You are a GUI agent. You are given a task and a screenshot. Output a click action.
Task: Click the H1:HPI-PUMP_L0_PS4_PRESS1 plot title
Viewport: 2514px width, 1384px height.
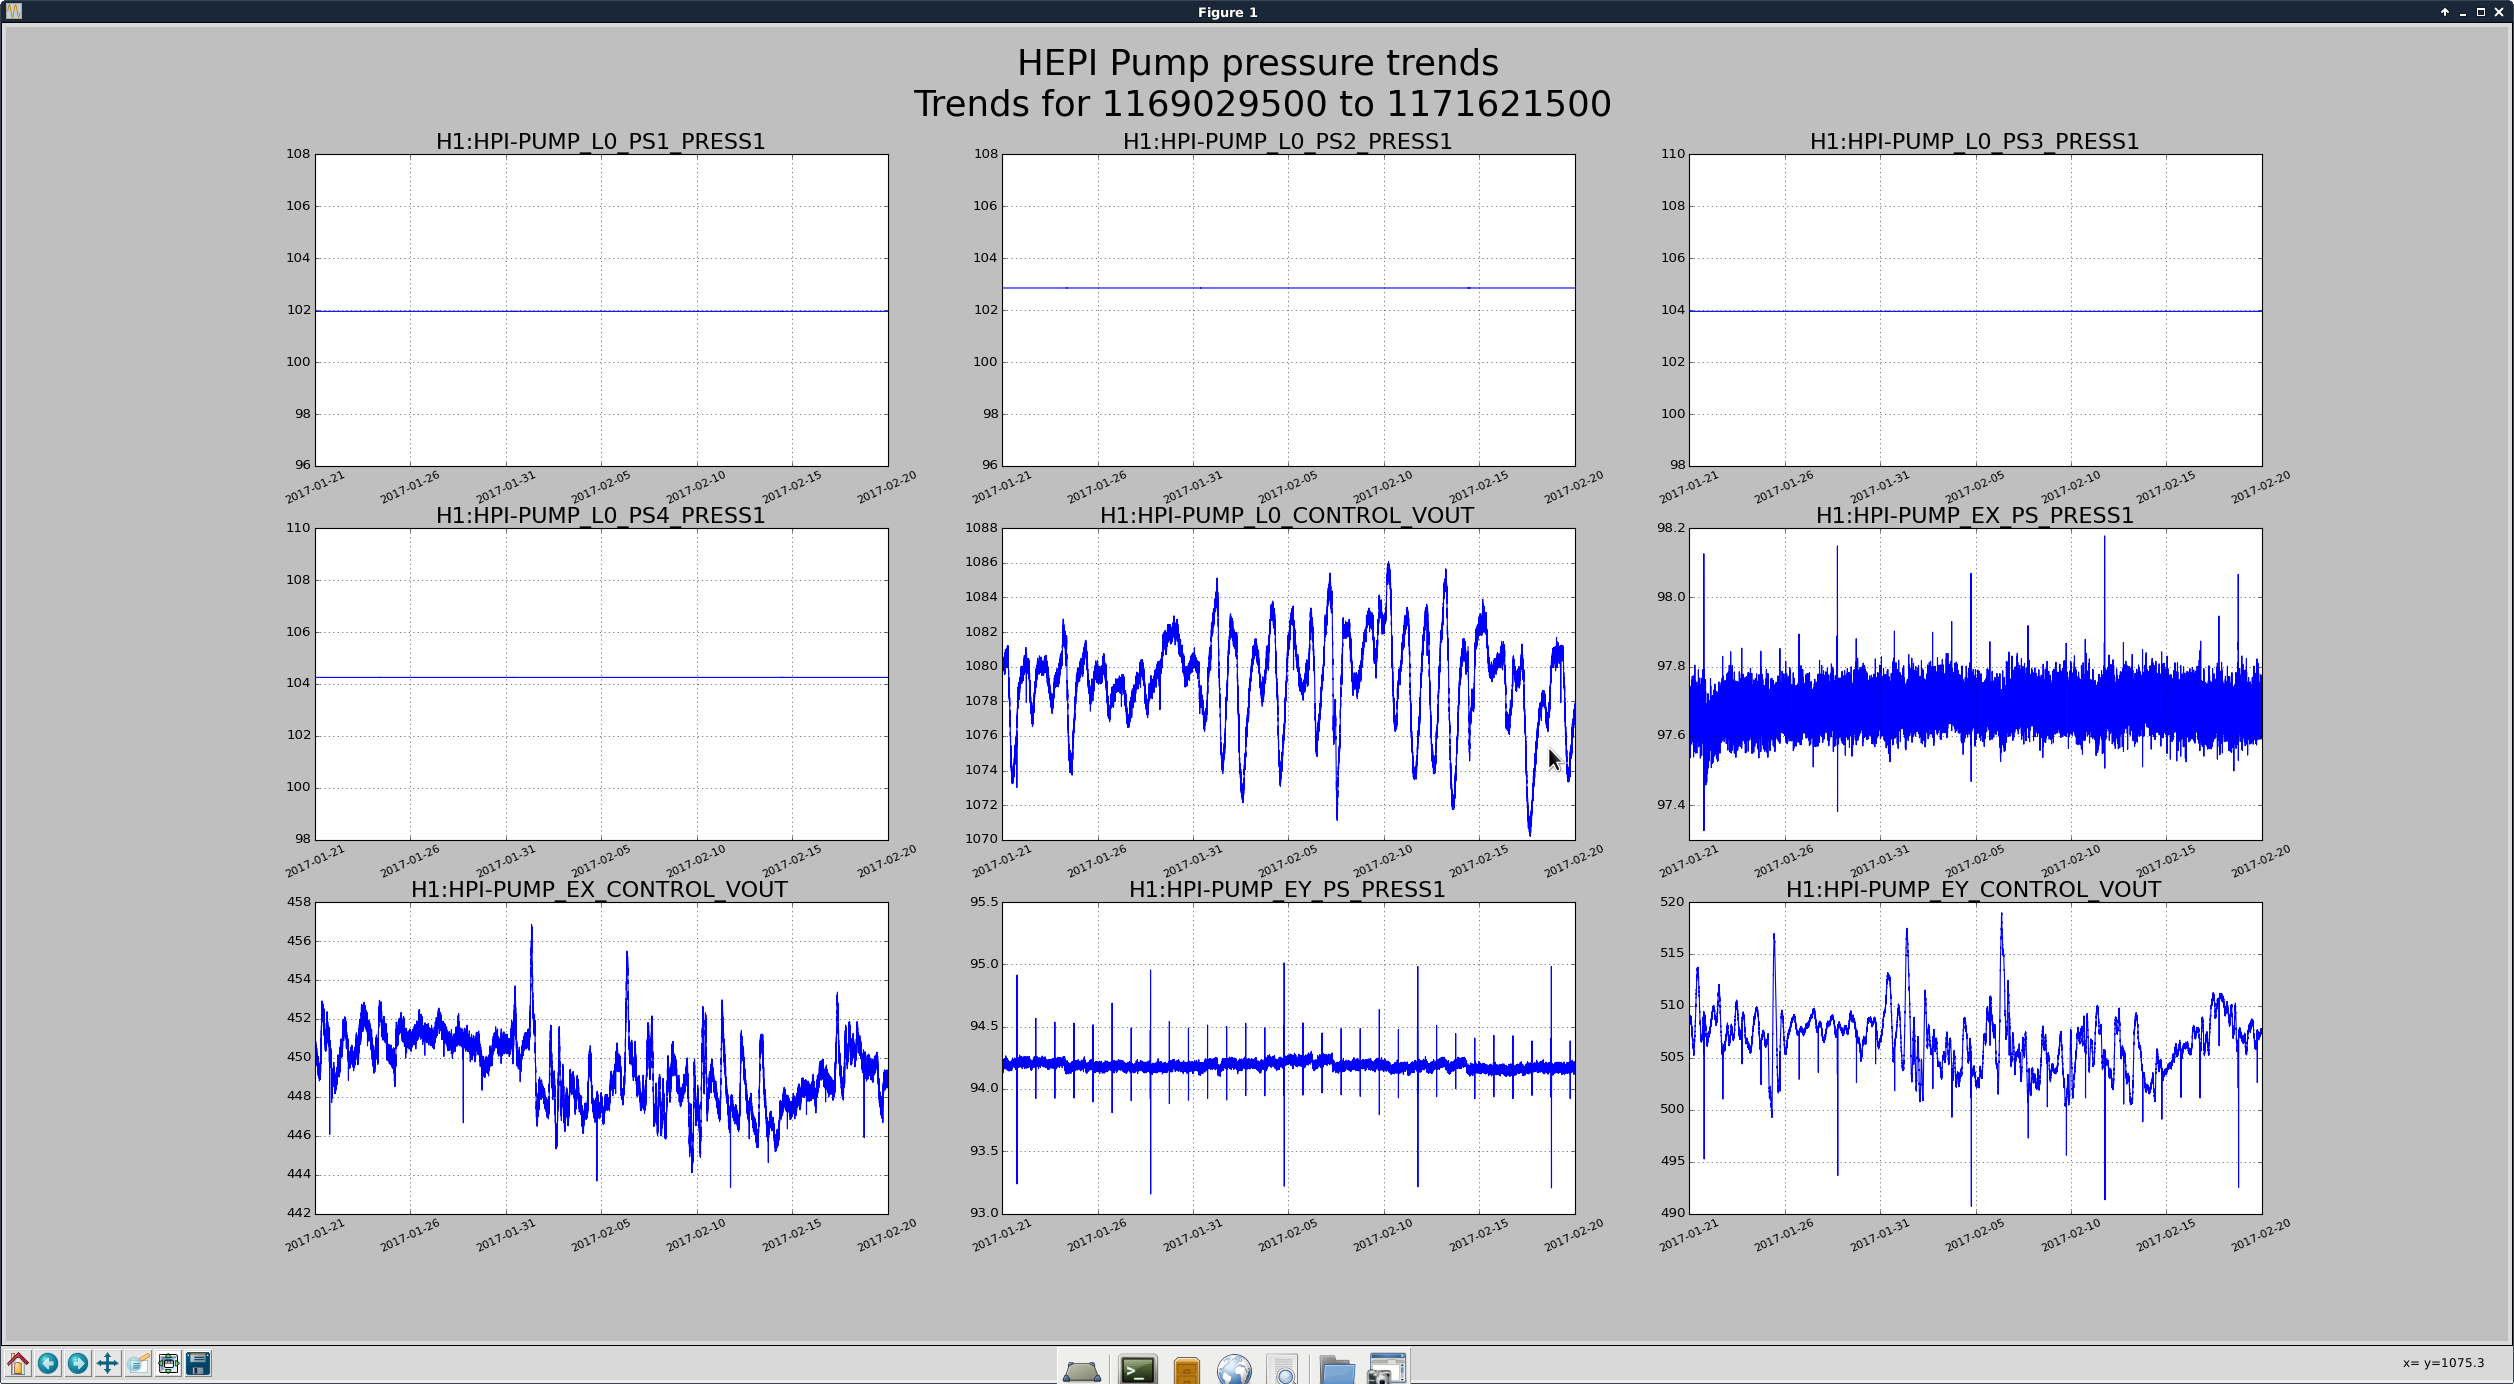pos(600,516)
